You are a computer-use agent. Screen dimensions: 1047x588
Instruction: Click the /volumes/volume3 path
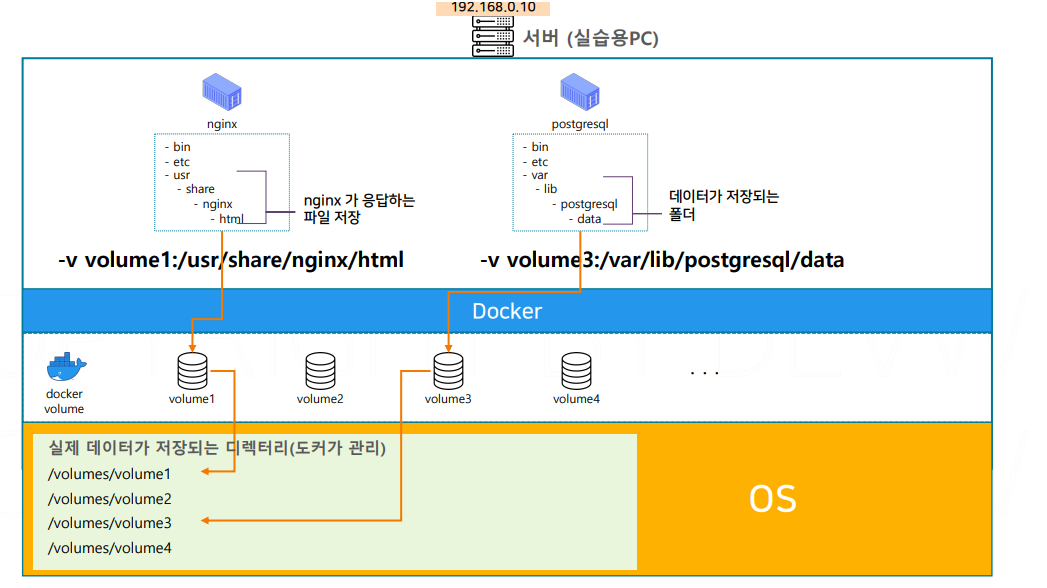click(x=110, y=523)
